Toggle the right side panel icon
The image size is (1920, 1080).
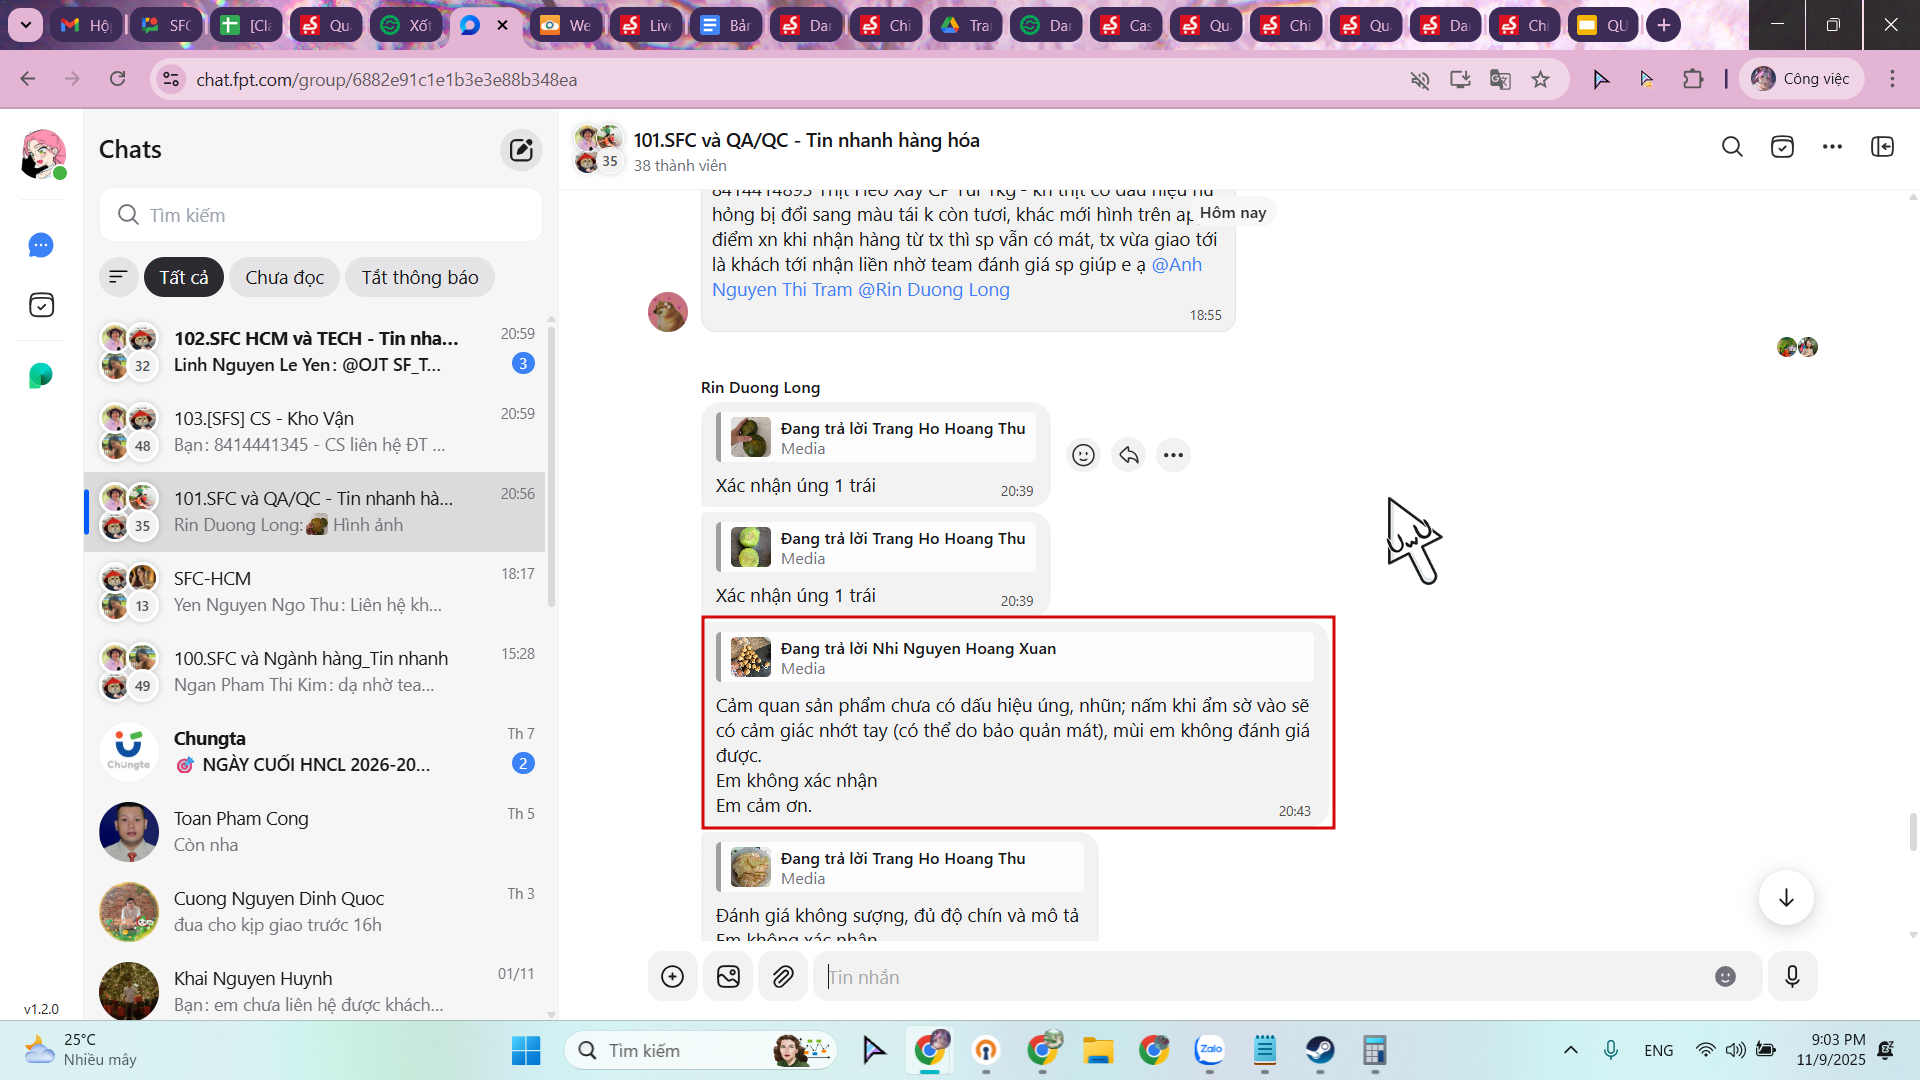[1882, 147]
